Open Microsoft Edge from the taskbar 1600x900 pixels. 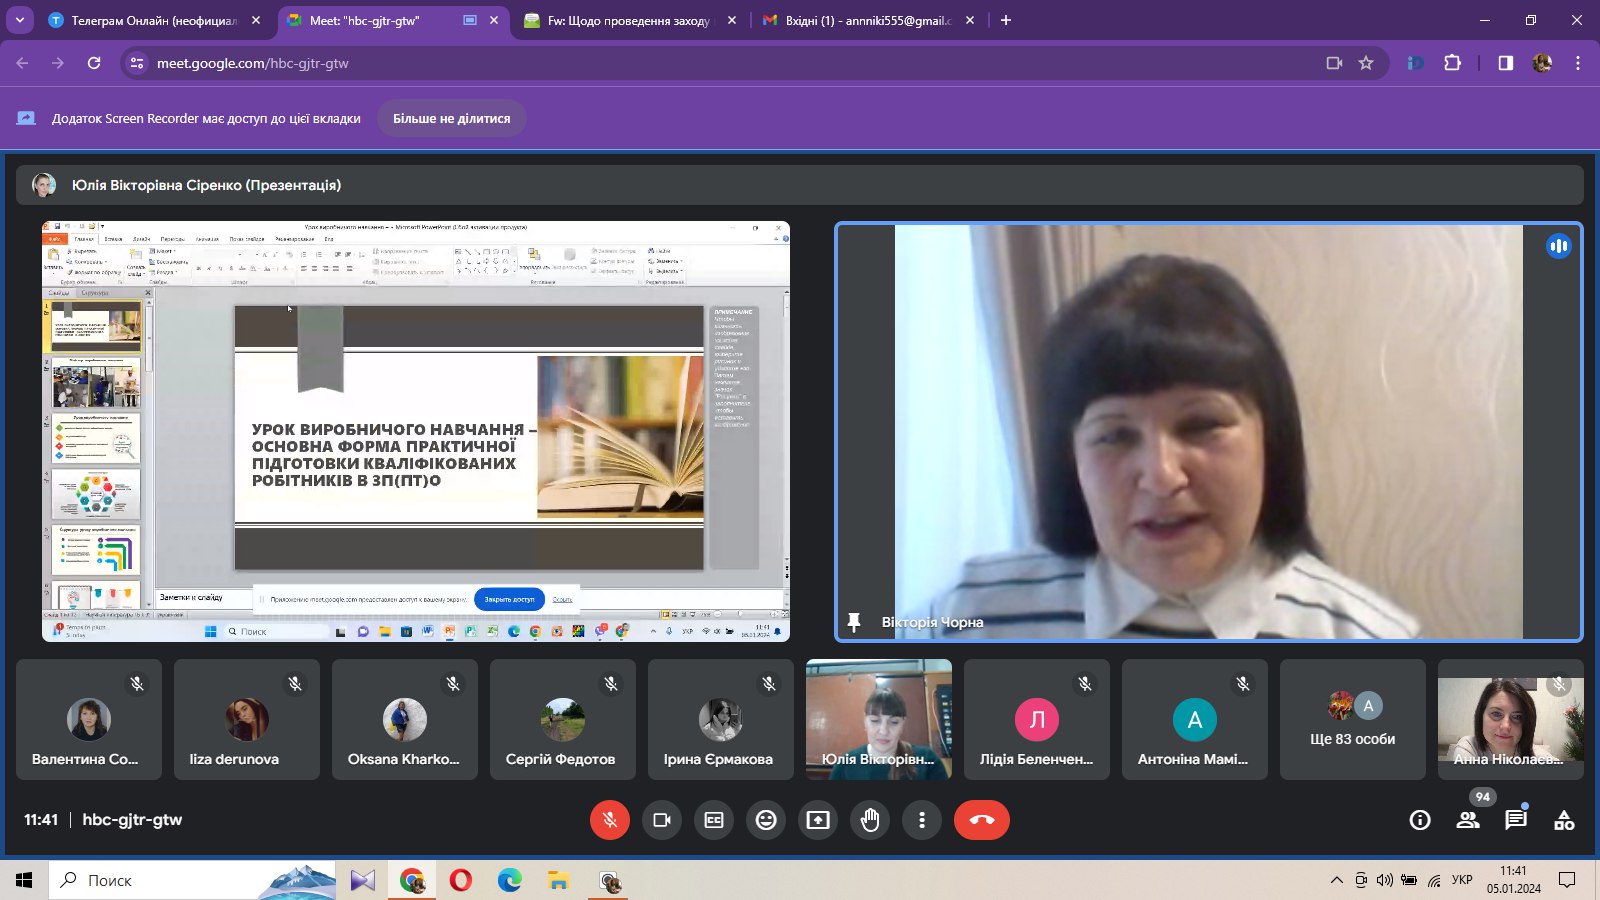[510, 880]
